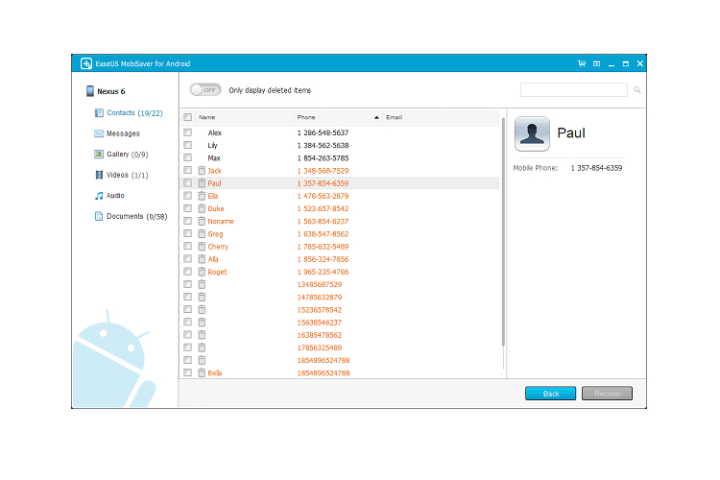Select phone number 1 286-548-5637

point(323,133)
